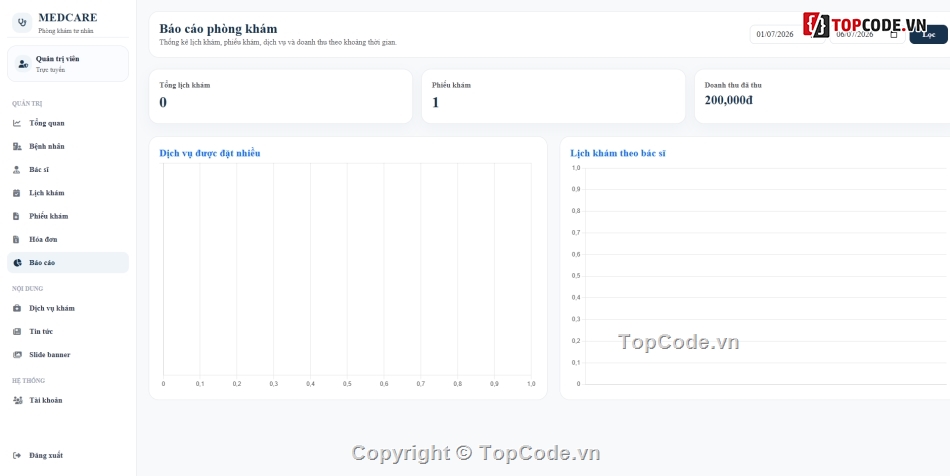This screenshot has width=950, height=476.
Task: Click the Dịch vụ khám medical kit icon
Action: (x=17, y=308)
